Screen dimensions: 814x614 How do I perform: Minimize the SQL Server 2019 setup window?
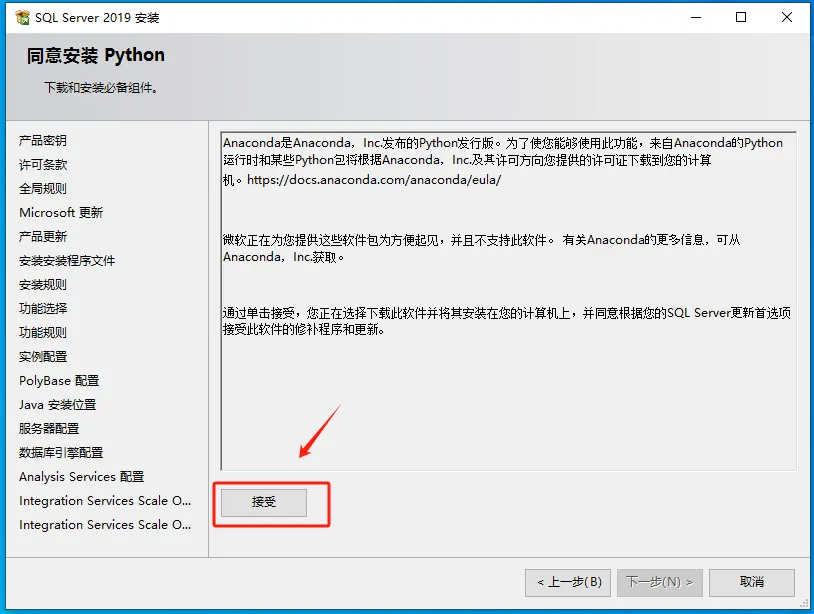click(696, 18)
